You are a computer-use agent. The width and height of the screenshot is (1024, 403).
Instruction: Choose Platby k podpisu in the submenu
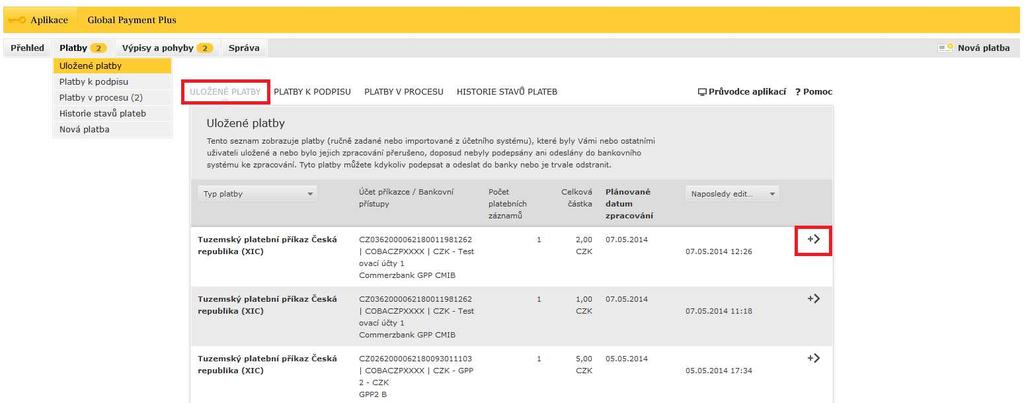[112, 82]
